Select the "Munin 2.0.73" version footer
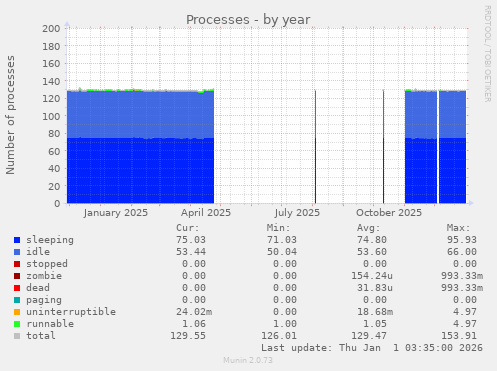 click(x=248, y=360)
